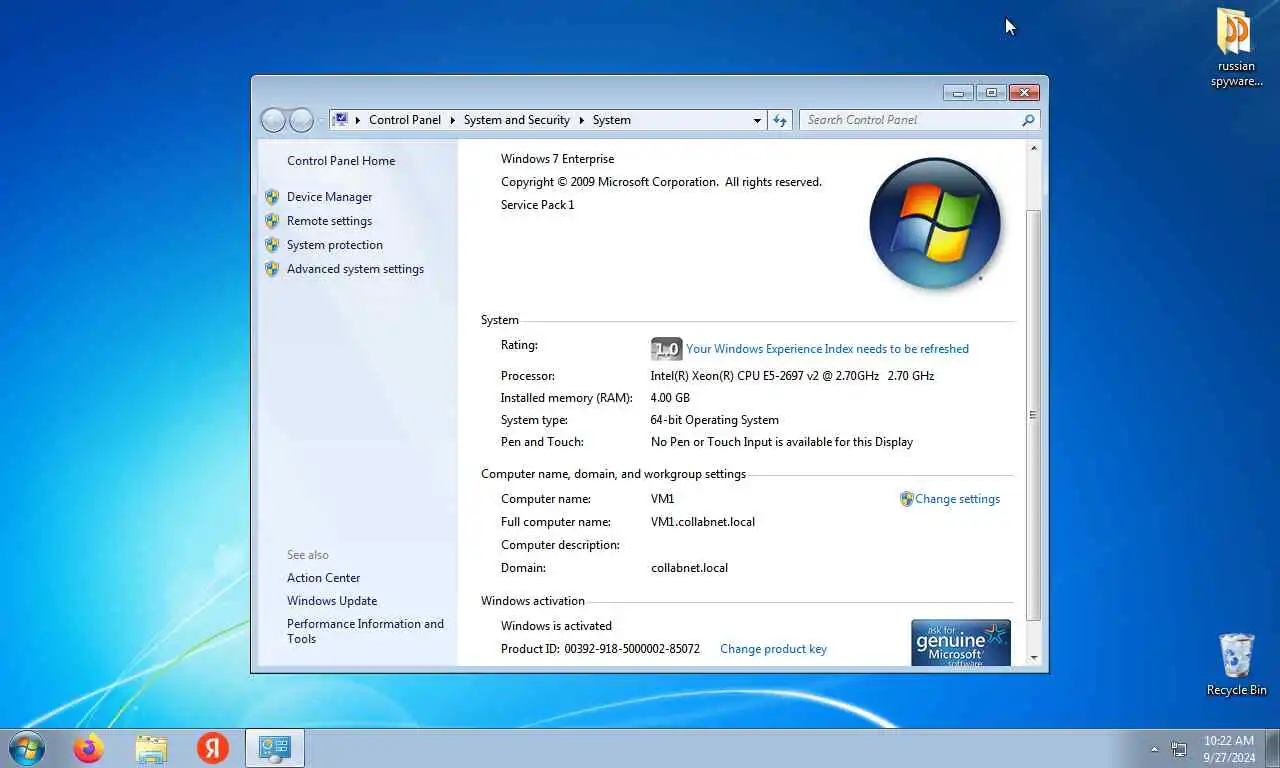Open Remote settings link
Viewport: 1280px width, 768px height.
click(329, 221)
